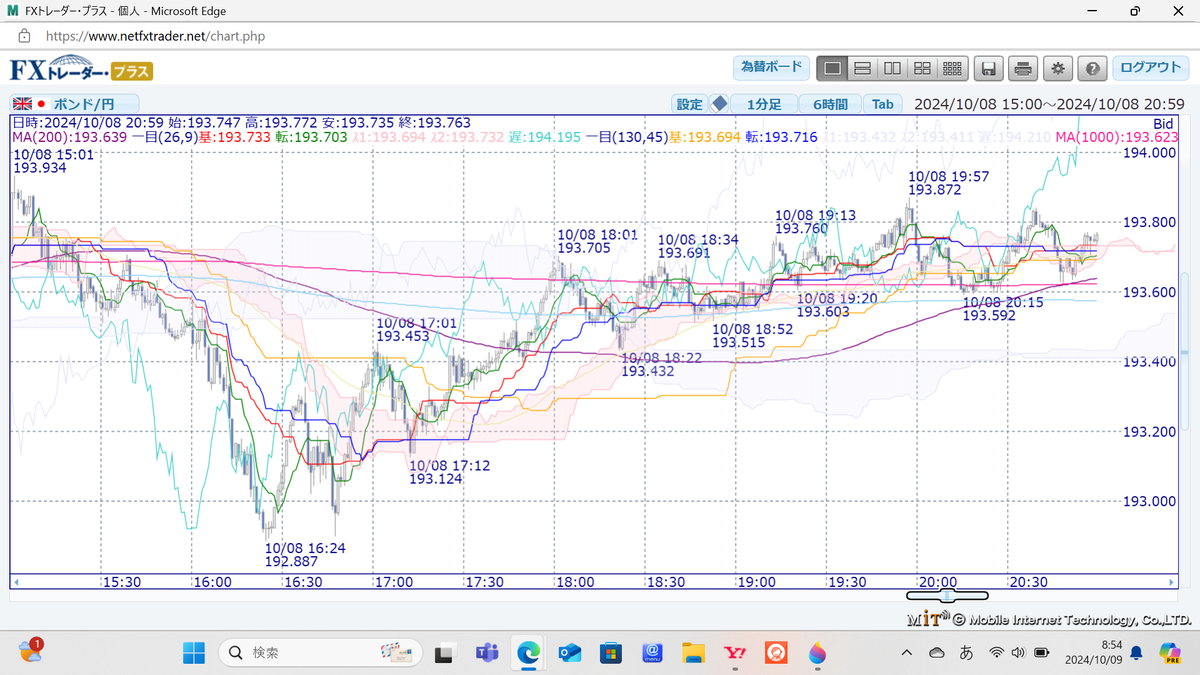
Task: Select the two-column side-by-side chart layout
Action: [x=892, y=68]
